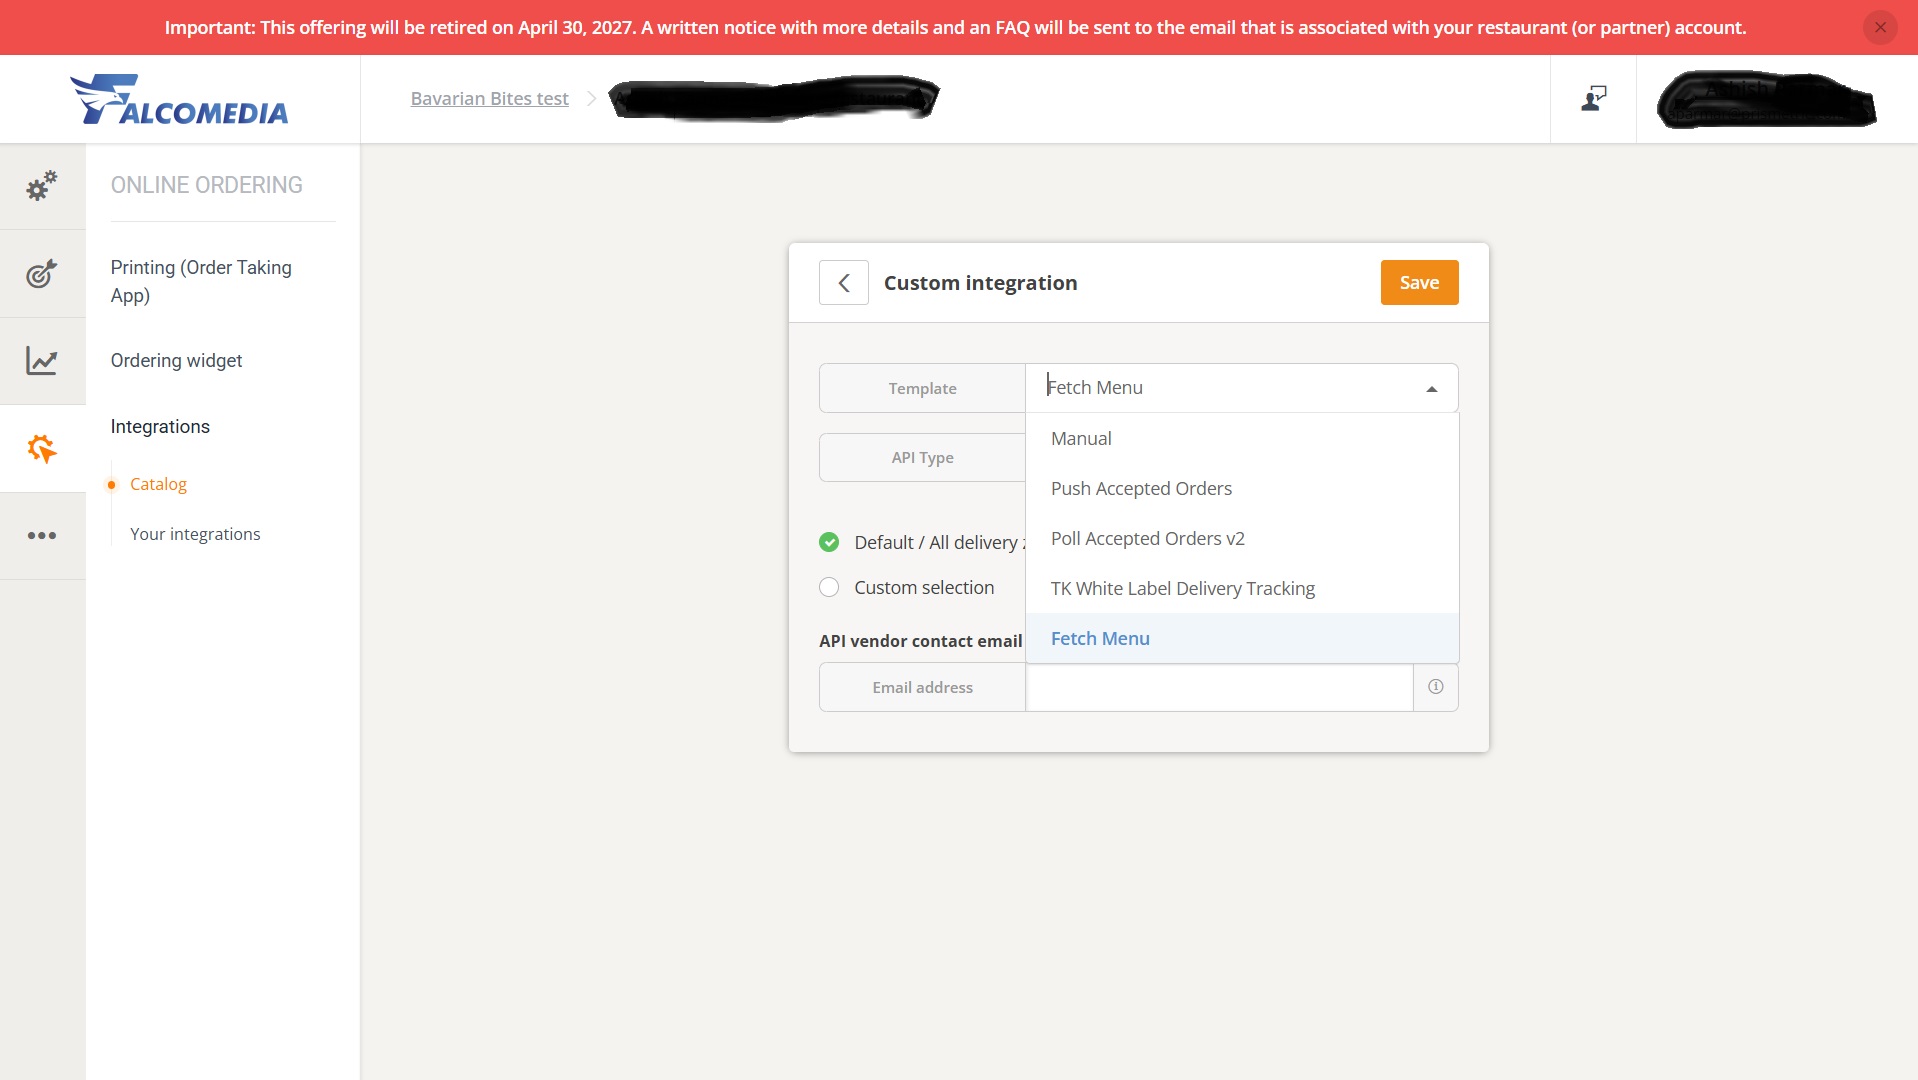The height and width of the screenshot is (1080, 1918).
Task: Open the Bavarian Bites test breadcrumb link
Action: click(489, 98)
